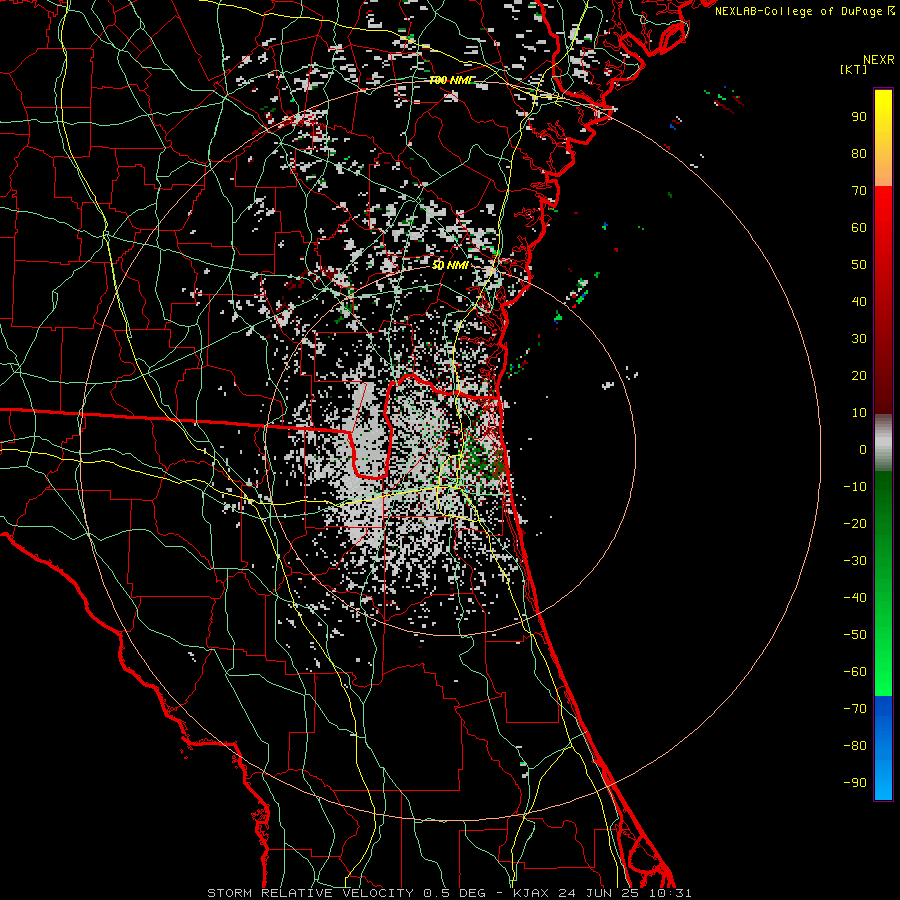The image size is (900, 900).
Task: Click the 0.5 DEG elevation text
Action: pos(454,893)
